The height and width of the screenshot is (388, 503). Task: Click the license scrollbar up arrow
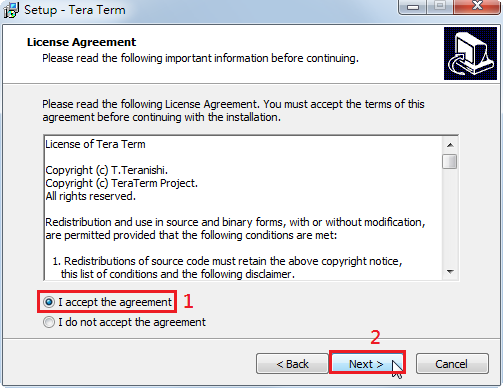(450, 145)
